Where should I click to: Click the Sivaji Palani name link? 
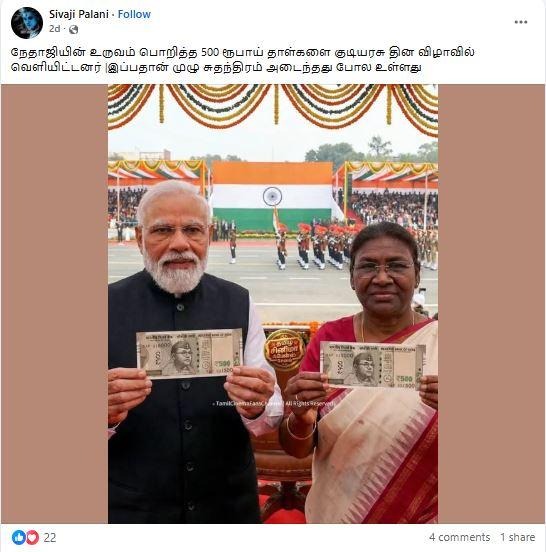[79, 14]
